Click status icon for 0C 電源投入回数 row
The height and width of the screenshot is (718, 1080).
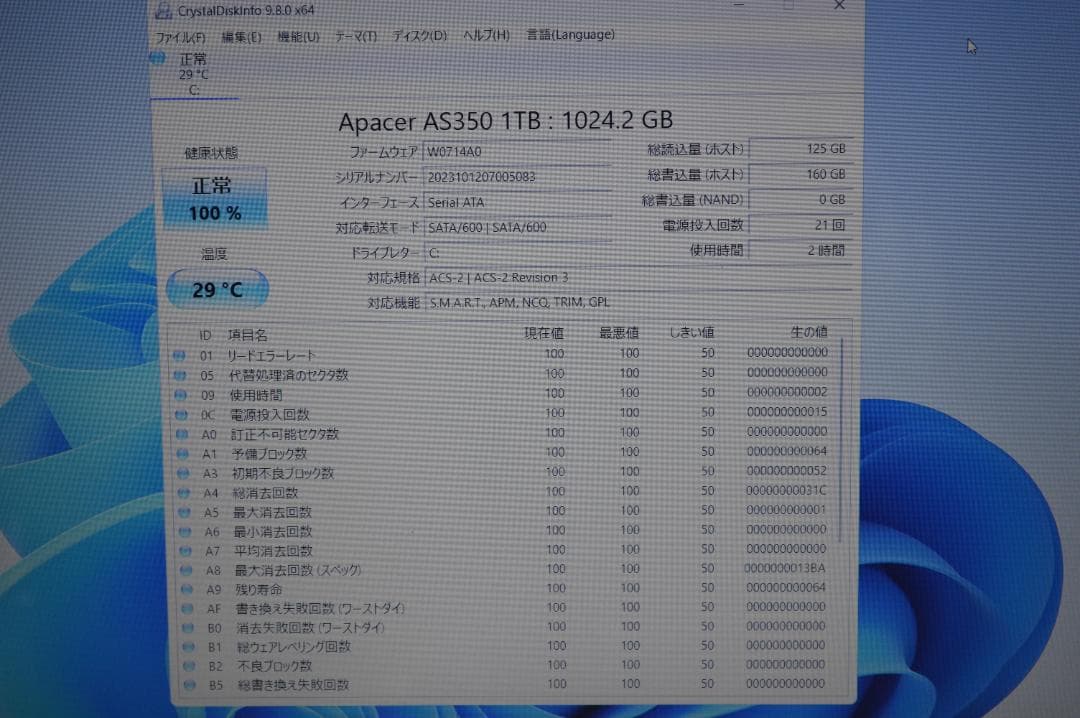click(x=181, y=415)
